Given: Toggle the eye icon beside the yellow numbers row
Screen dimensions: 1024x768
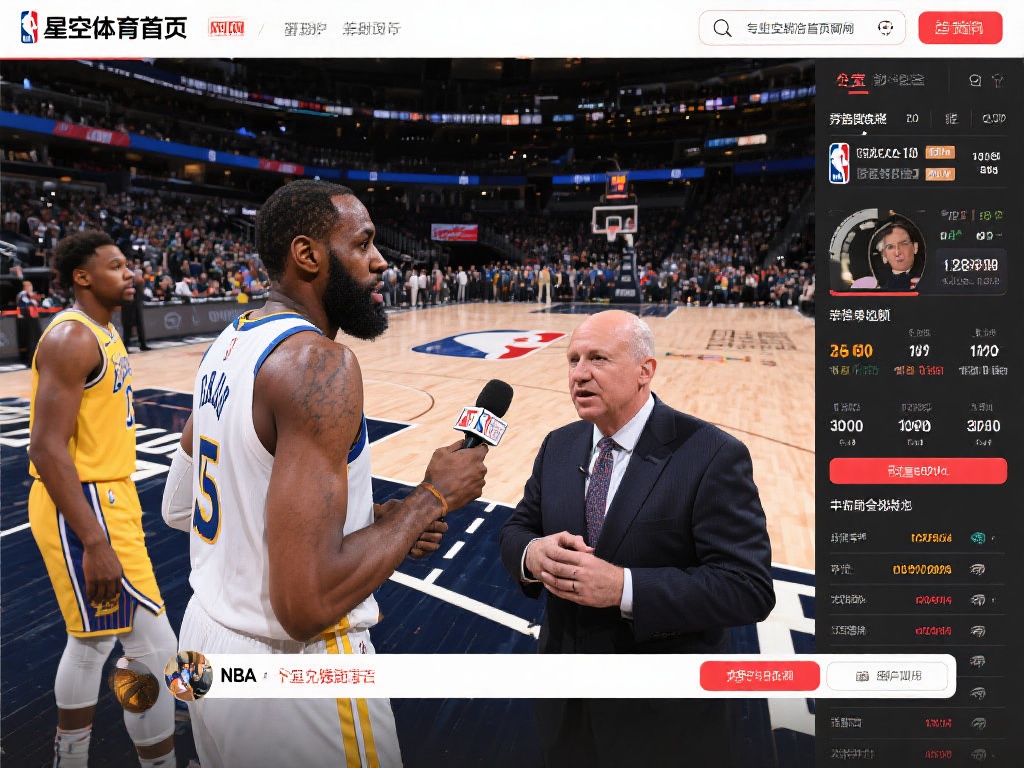Looking at the screenshot, I should point(977,569).
